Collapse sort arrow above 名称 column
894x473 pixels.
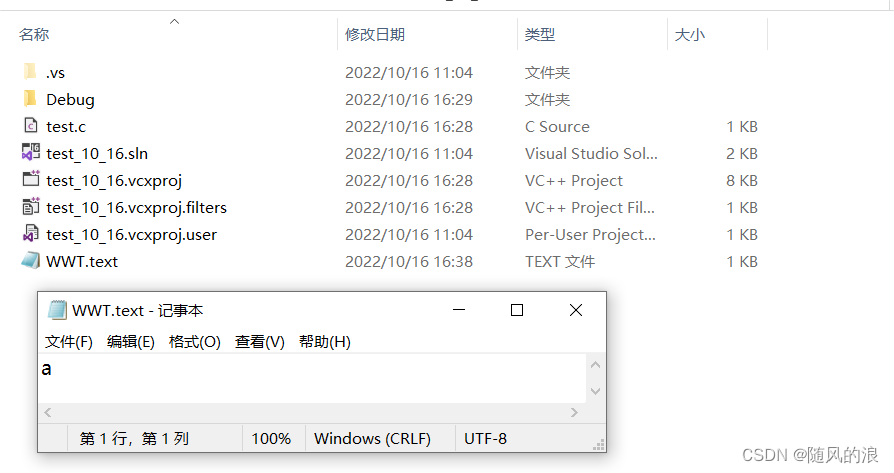[x=175, y=20]
